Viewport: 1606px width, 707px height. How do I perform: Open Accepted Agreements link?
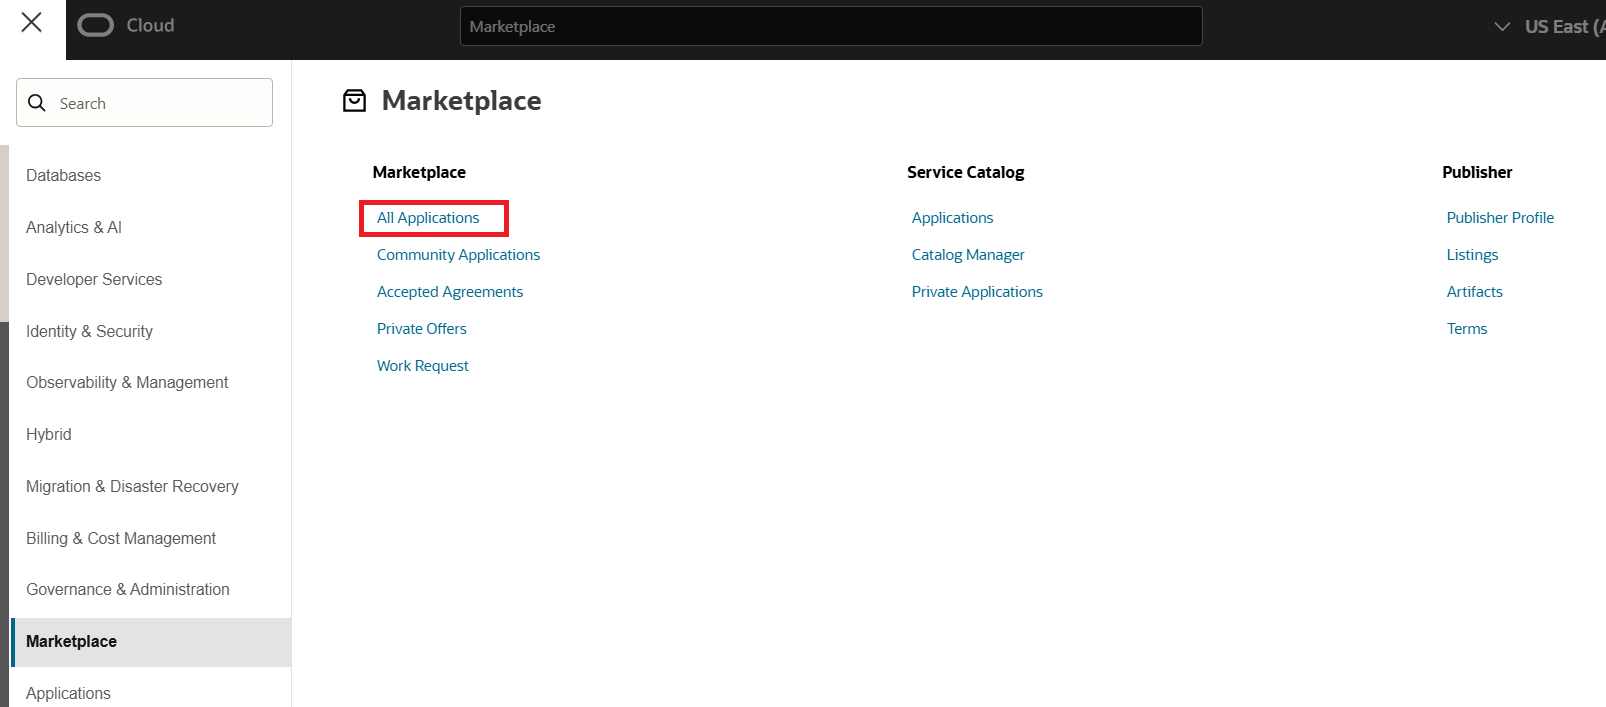pos(450,292)
